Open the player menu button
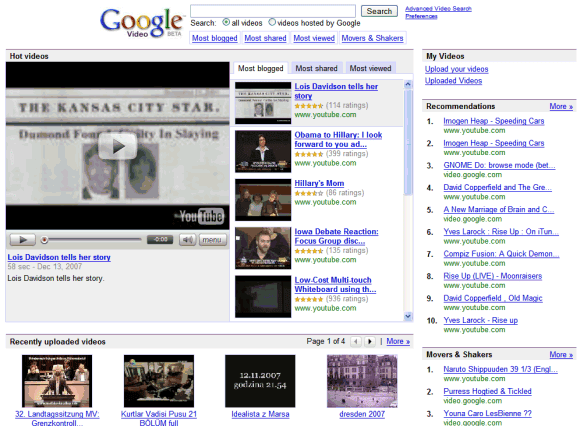The width and height of the screenshot is (580, 426). [213, 240]
